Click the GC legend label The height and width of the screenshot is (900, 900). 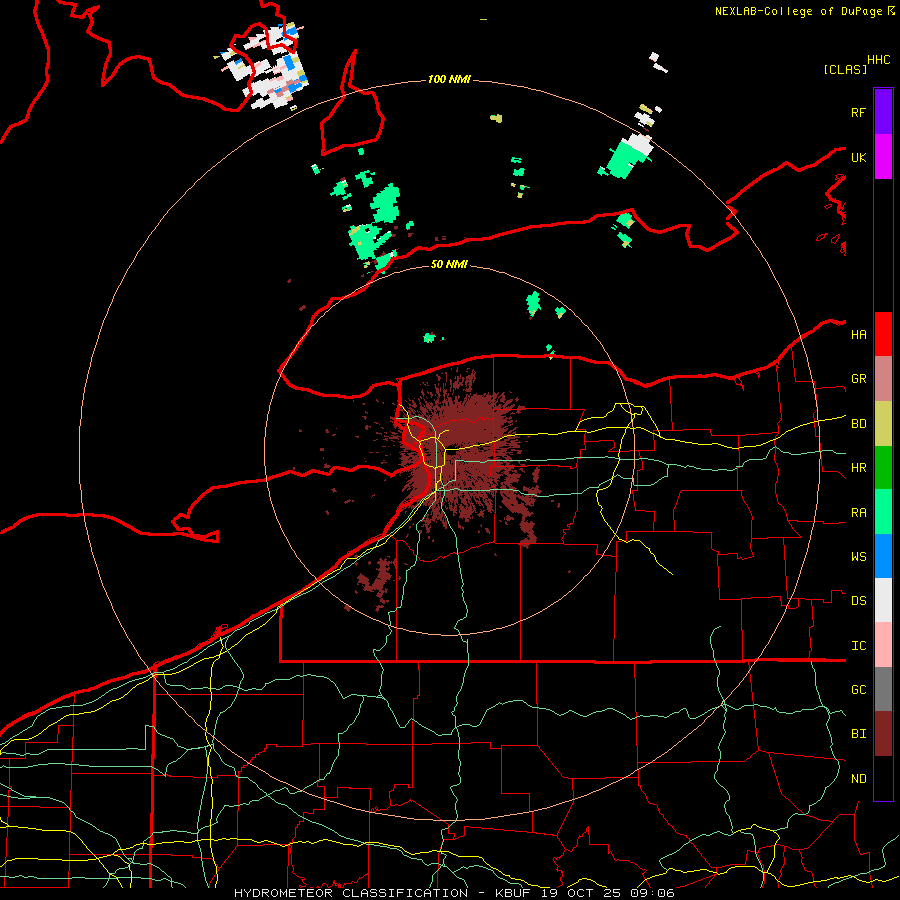[x=858, y=690]
